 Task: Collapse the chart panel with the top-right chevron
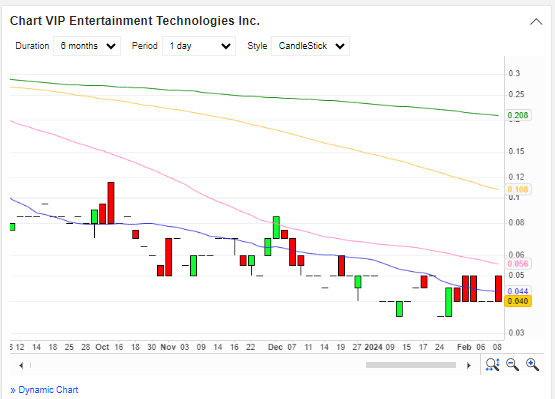tap(536, 22)
